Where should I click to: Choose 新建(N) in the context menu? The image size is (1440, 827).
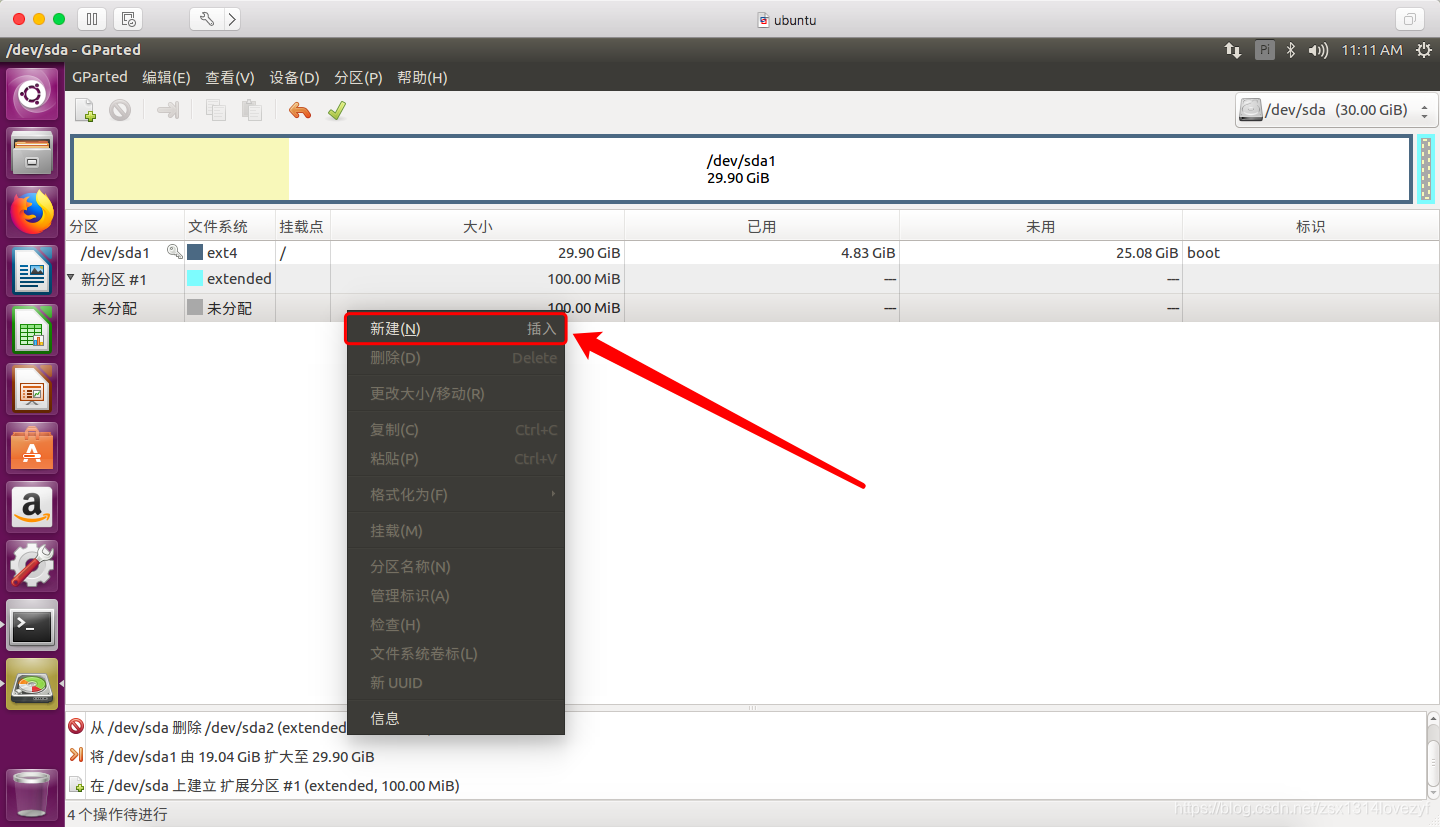point(456,328)
